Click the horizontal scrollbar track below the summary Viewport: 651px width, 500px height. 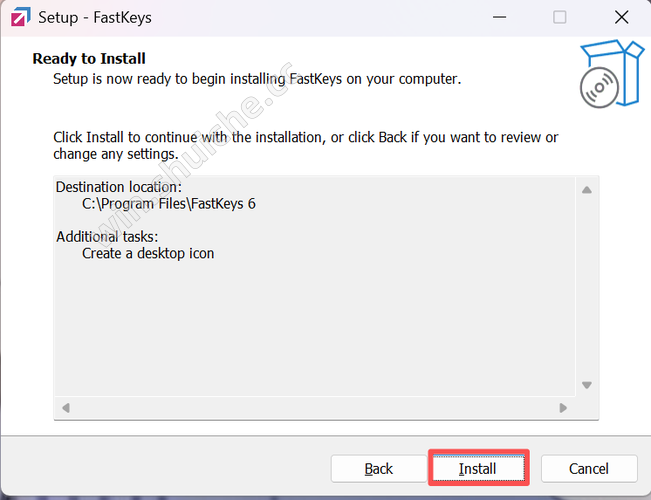314,408
